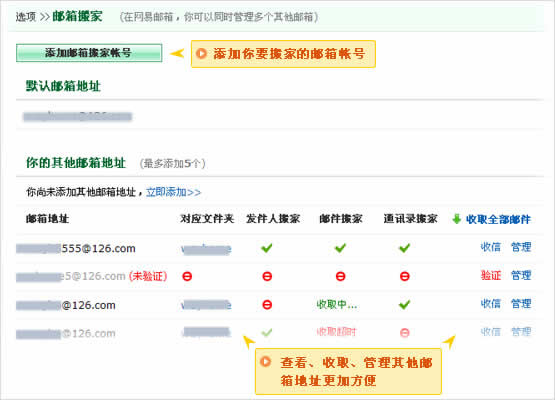Click red stop icon under 发件人搬家 third row
The image size is (555, 400).
click(x=267, y=304)
